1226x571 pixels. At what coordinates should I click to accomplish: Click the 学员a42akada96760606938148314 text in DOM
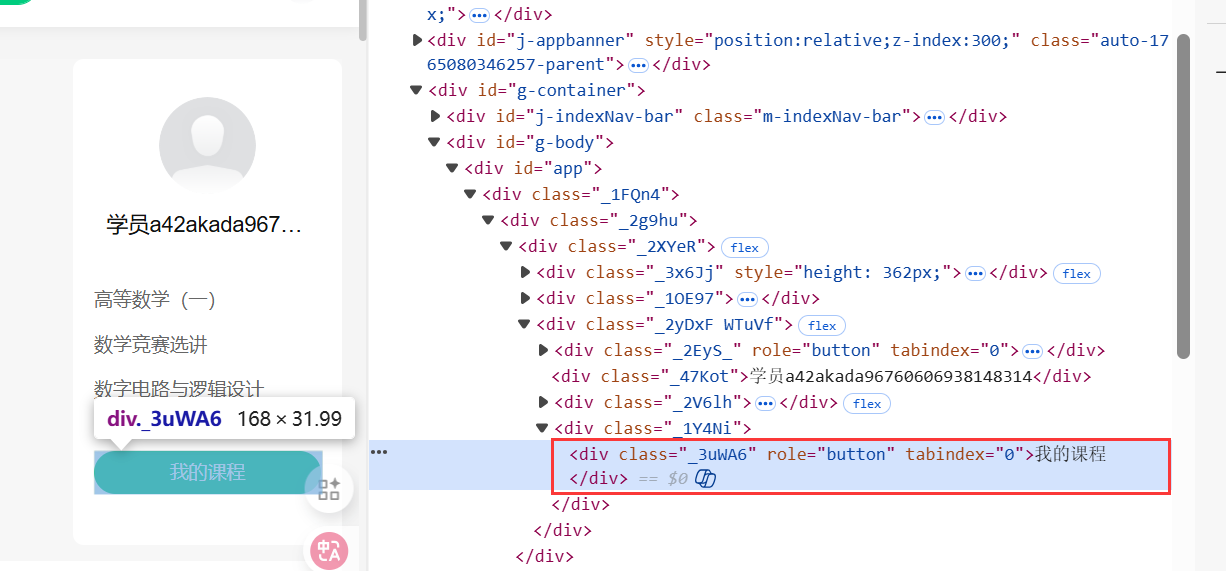pos(891,376)
